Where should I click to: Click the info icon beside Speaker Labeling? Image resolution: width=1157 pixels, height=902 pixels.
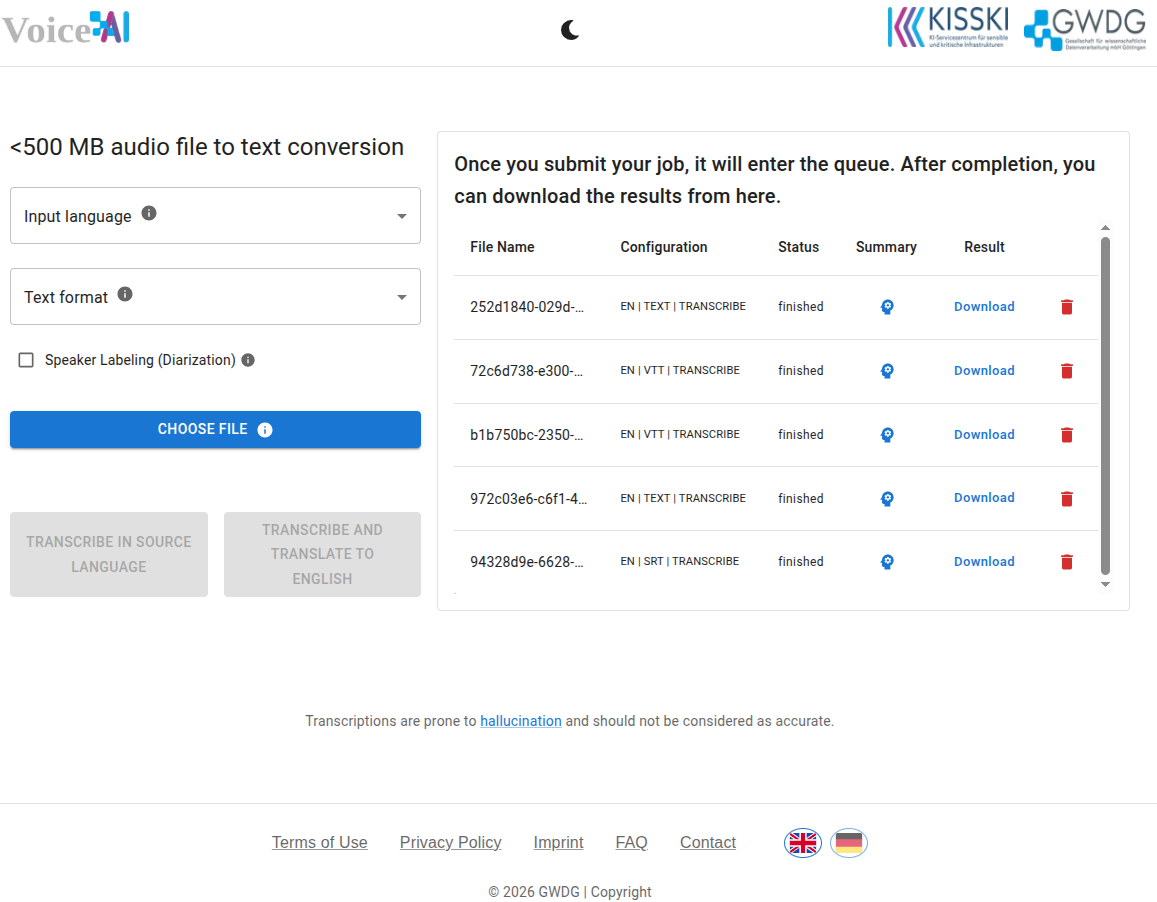pyautogui.click(x=248, y=359)
